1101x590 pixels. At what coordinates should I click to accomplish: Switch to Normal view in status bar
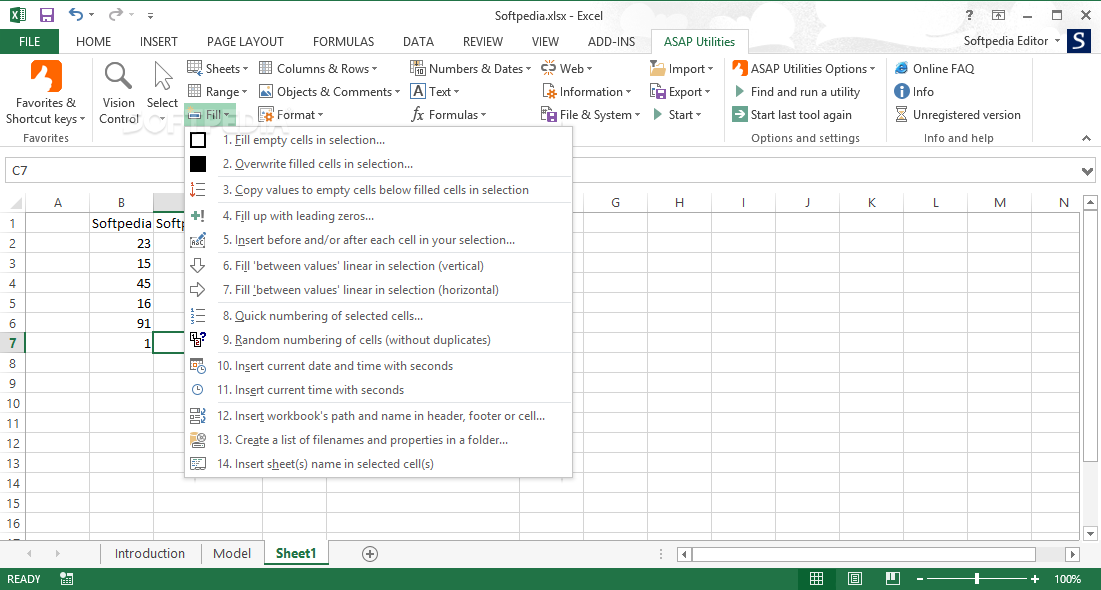click(817, 579)
